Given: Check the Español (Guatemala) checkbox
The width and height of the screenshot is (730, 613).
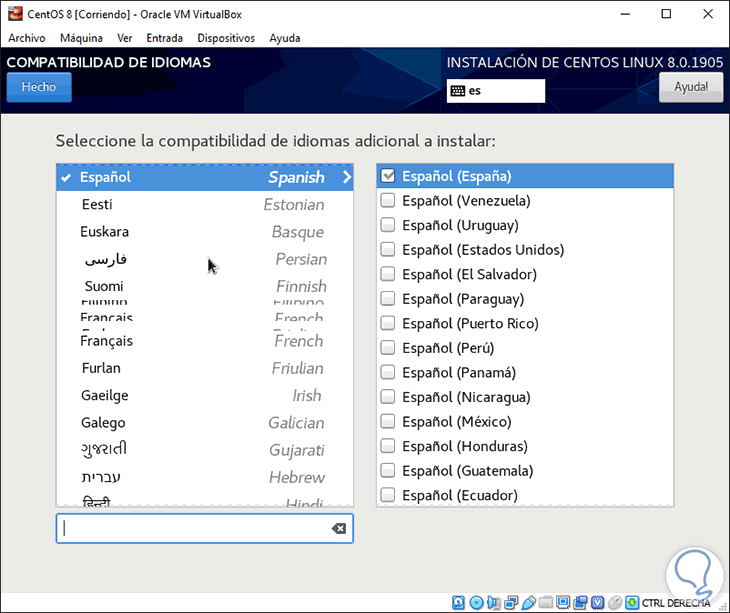Looking at the screenshot, I should tap(387, 471).
